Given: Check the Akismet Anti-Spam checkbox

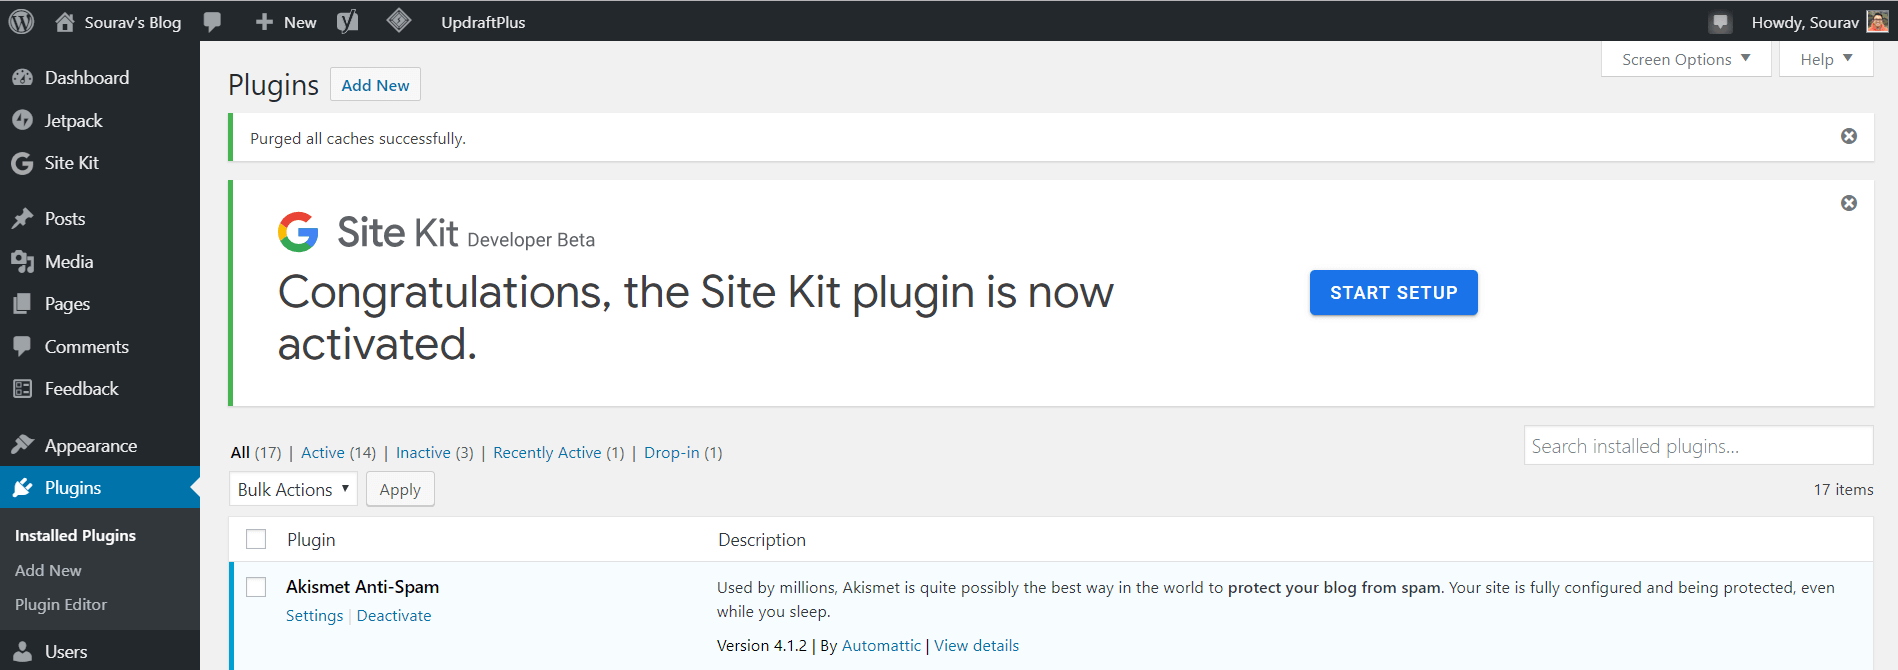Looking at the screenshot, I should pos(256,587).
